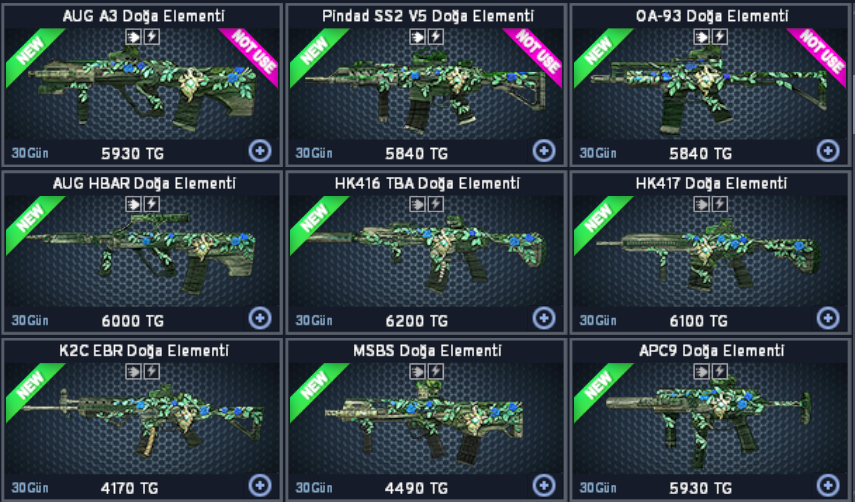Viewport: 855px width, 502px height.
Task: Add HK417 with its plus icon
Action: [x=828, y=318]
